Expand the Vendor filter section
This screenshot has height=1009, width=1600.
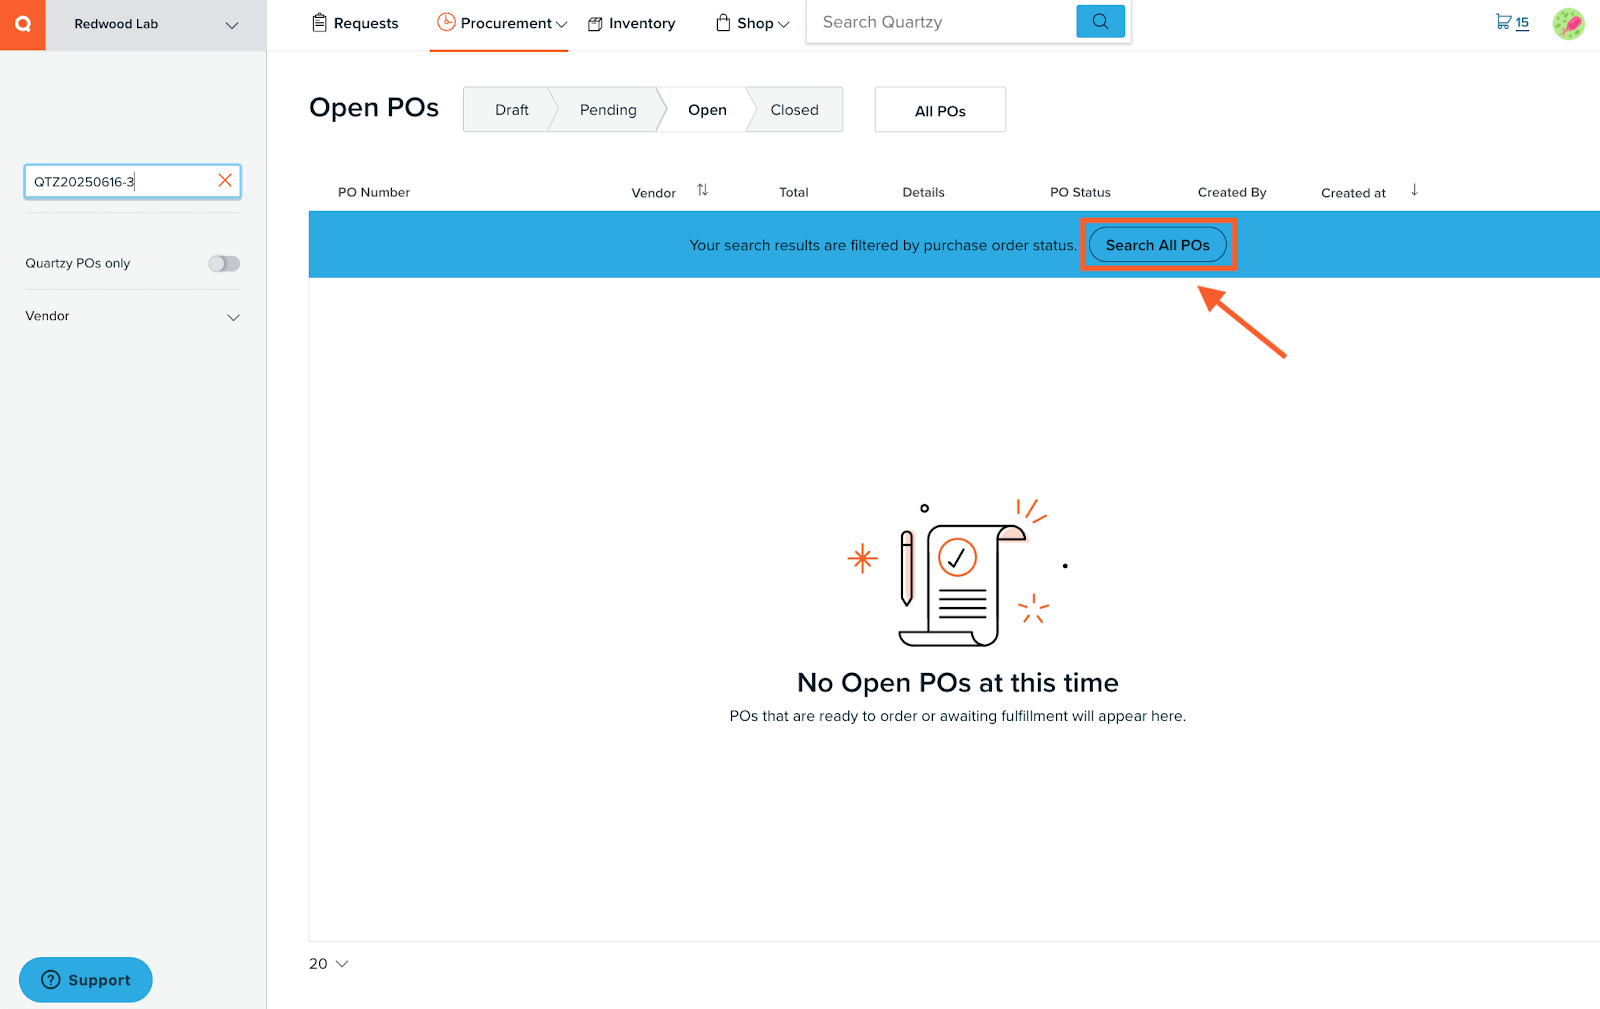click(234, 317)
